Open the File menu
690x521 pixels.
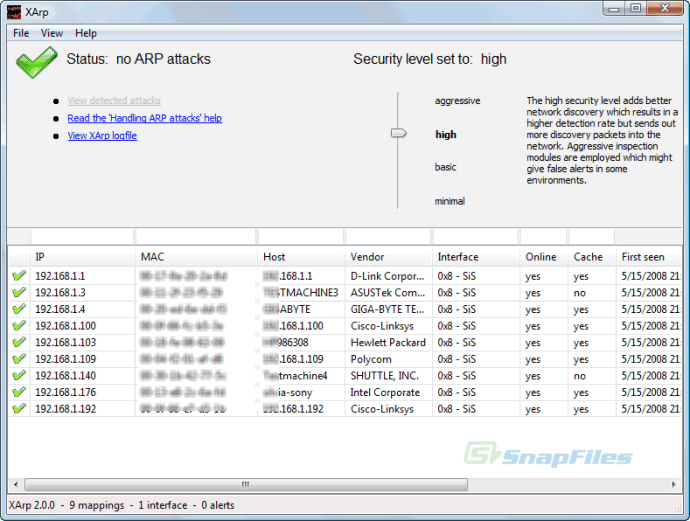coord(21,33)
